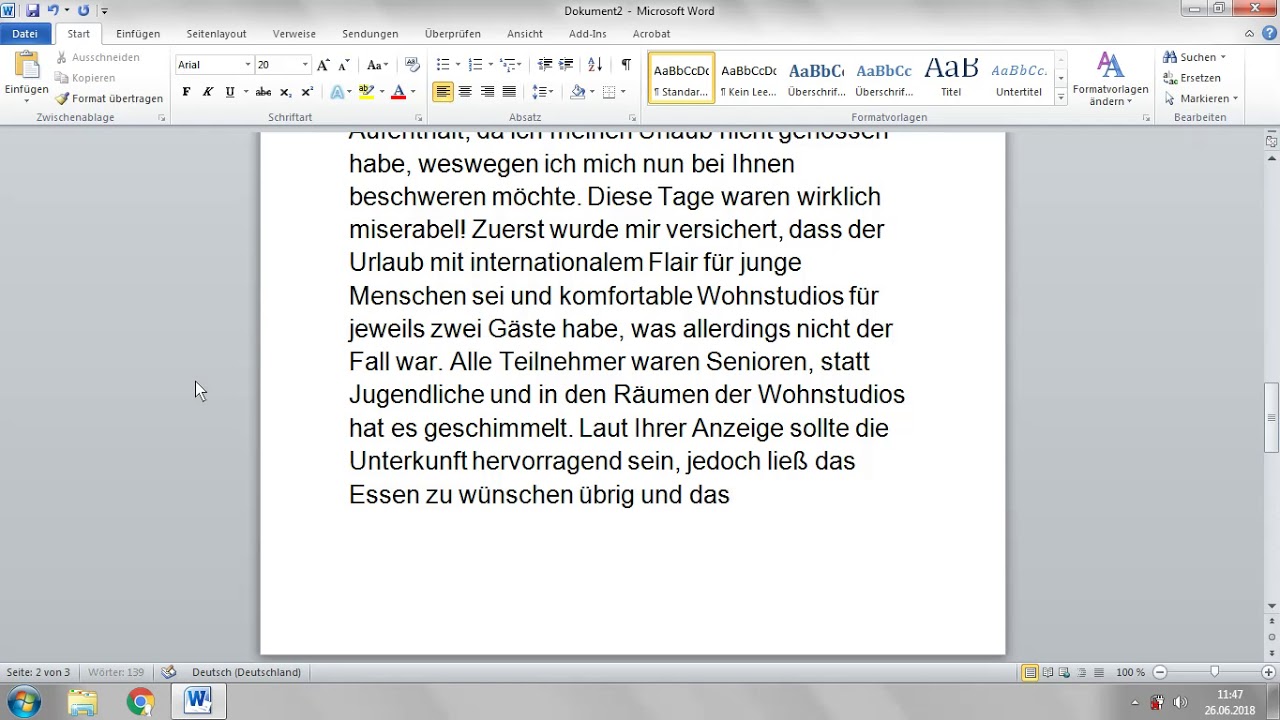The height and width of the screenshot is (720, 1280).
Task: Click the undo icon in title bar
Action: (53, 11)
